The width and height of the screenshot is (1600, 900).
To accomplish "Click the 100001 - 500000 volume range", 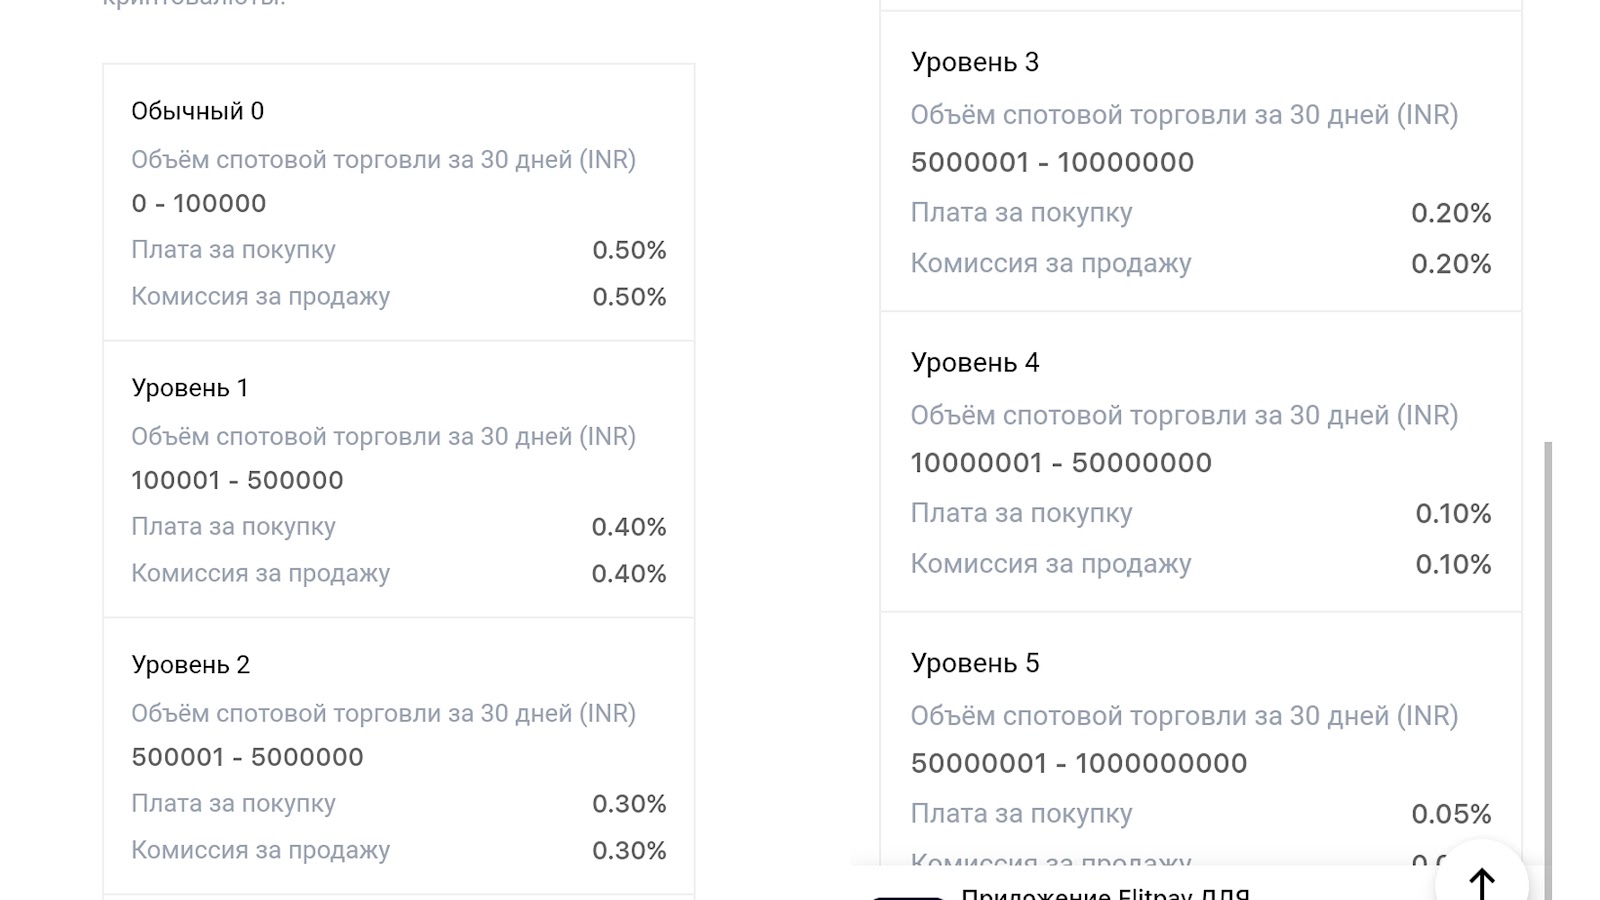I will click(237, 480).
